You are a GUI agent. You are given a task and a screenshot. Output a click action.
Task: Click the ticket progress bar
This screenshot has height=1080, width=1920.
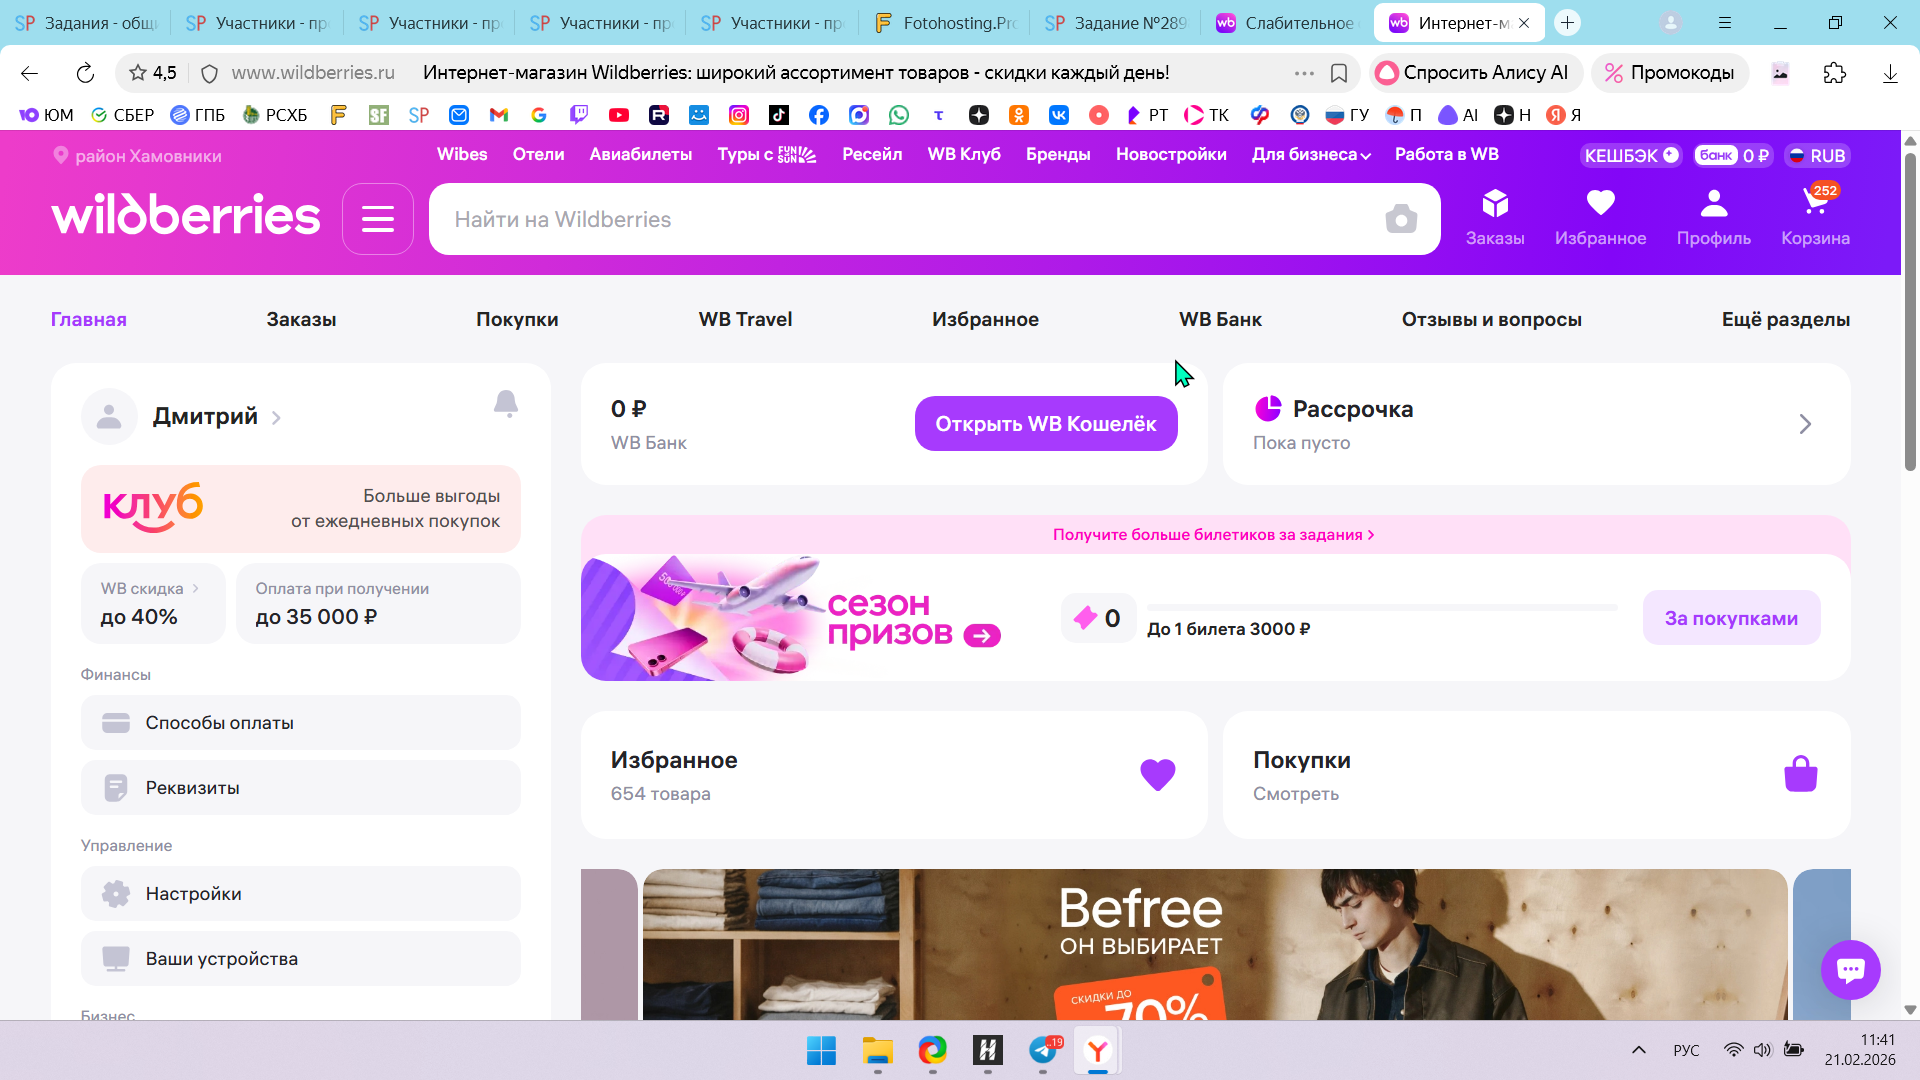pyautogui.click(x=1382, y=607)
